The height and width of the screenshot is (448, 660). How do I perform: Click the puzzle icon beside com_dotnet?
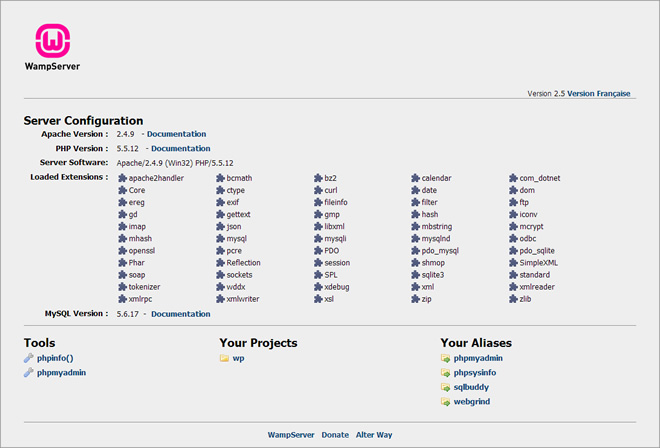513,178
